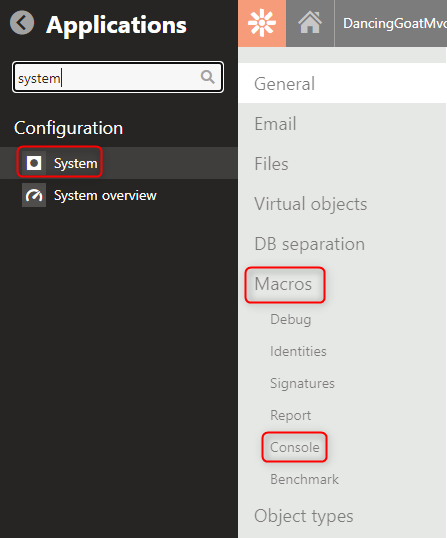Click the System application icon
The image size is (447, 538).
click(x=34, y=163)
